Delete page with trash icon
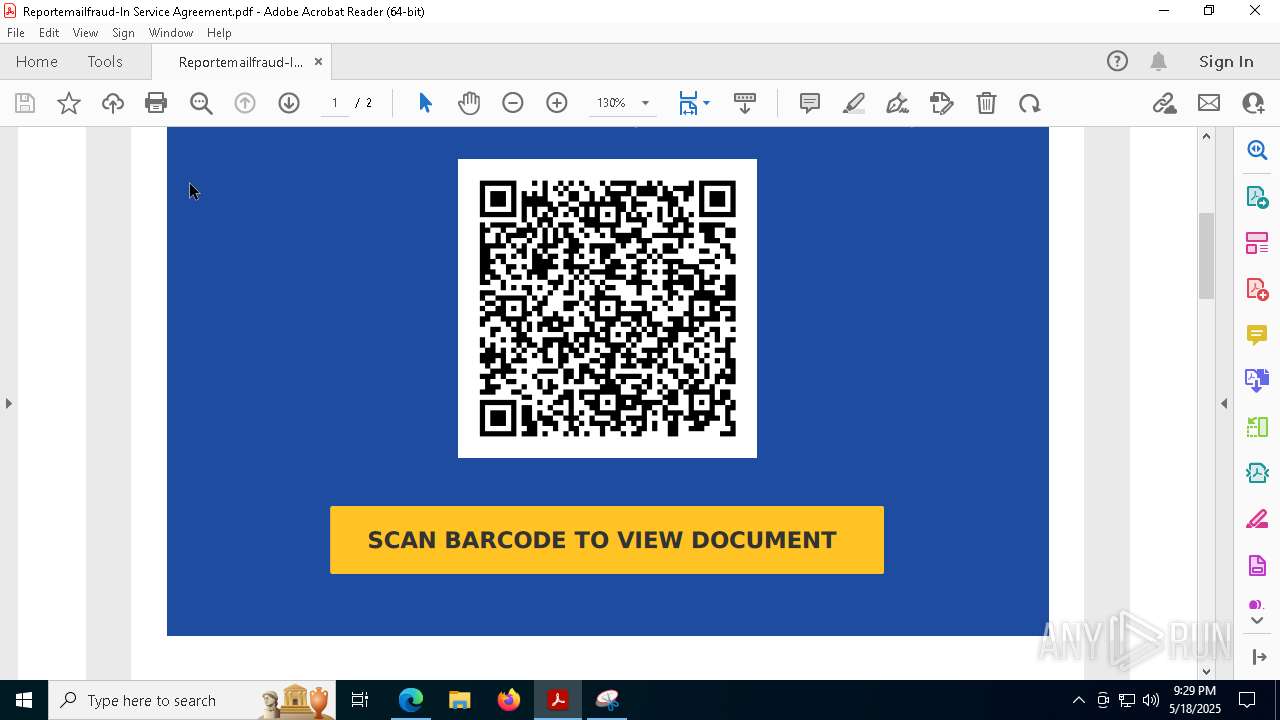The height and width of the screenshot is (720, 1280). point(986,103)
